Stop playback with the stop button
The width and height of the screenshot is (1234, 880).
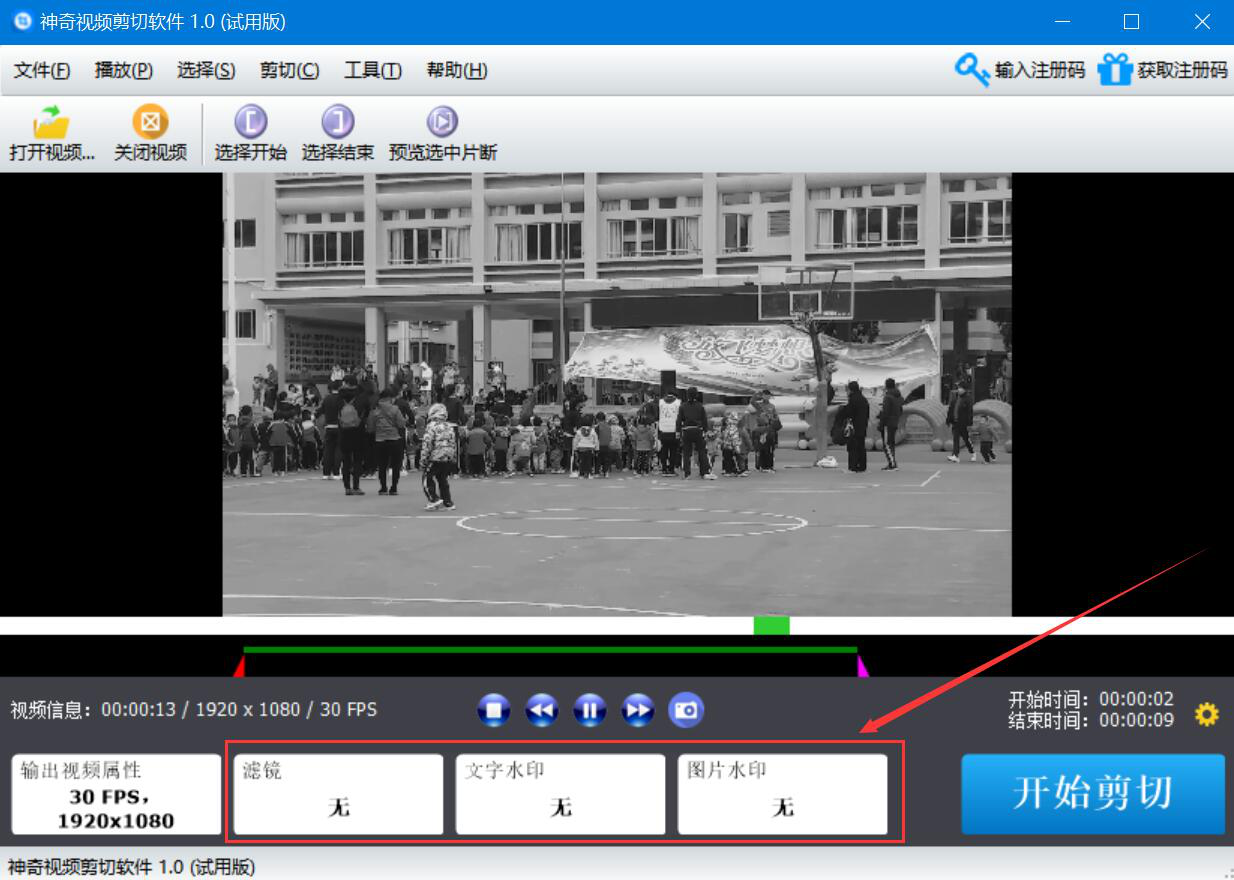[x=494, y=710]
